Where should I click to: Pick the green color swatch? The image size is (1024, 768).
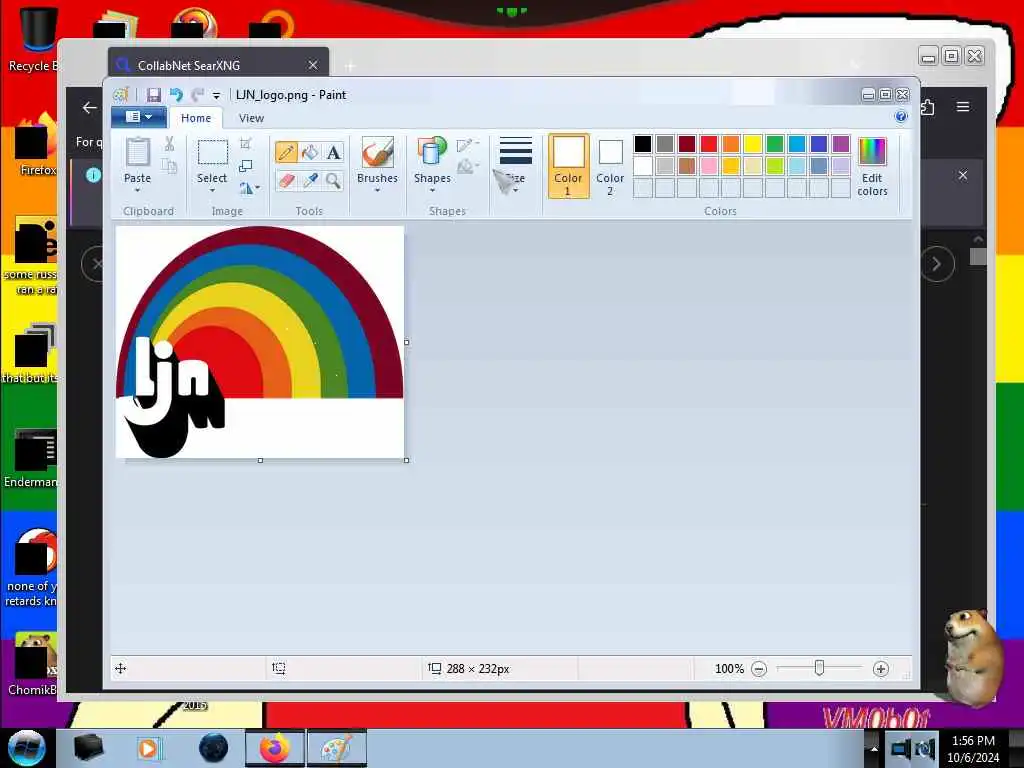[775, 144]
